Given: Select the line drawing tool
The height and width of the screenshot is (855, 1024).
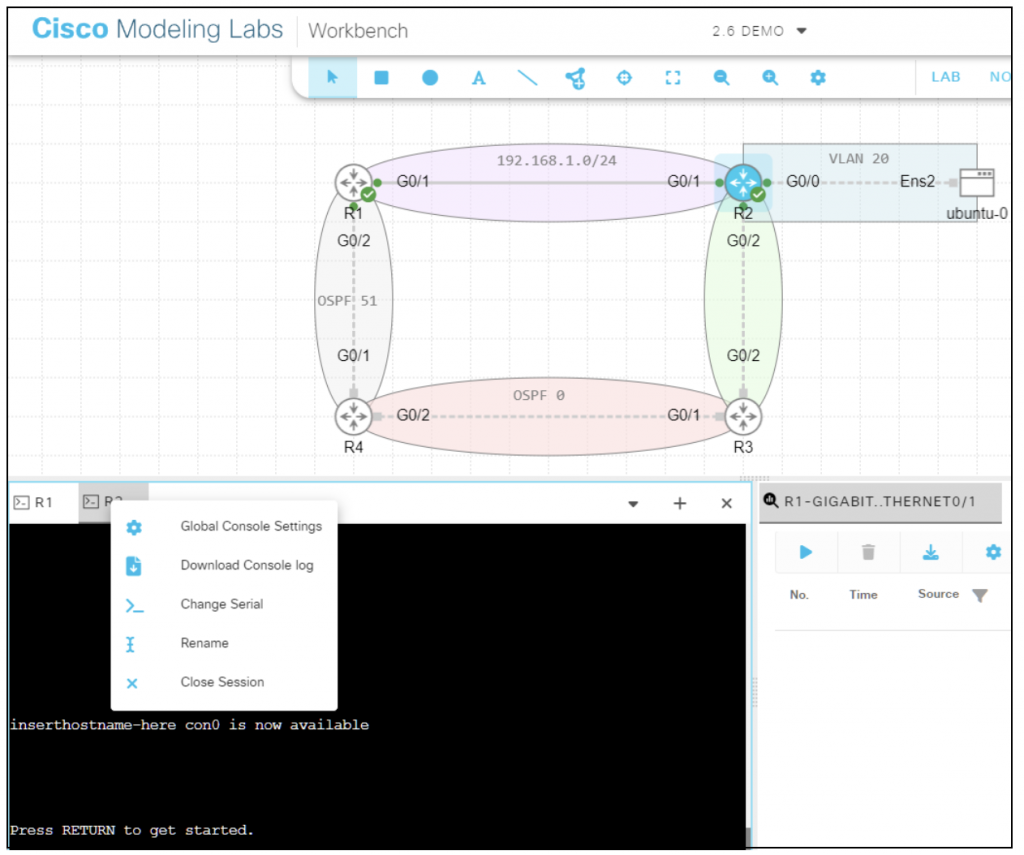Looking at the screenshot, I should point(528,78).
